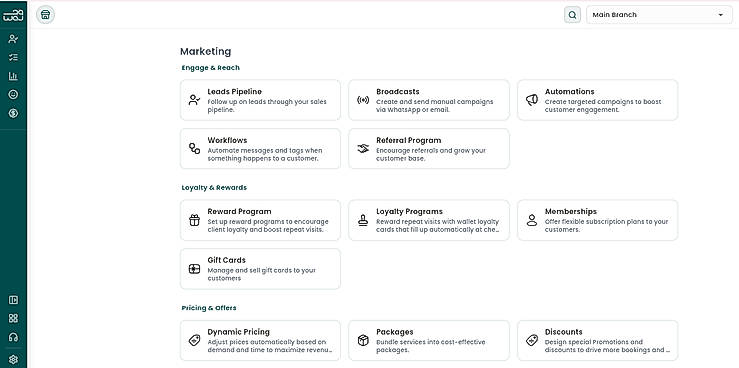Open the Discounts card title
Viewport: 739px width, 368px height.
tap(563, 332)
